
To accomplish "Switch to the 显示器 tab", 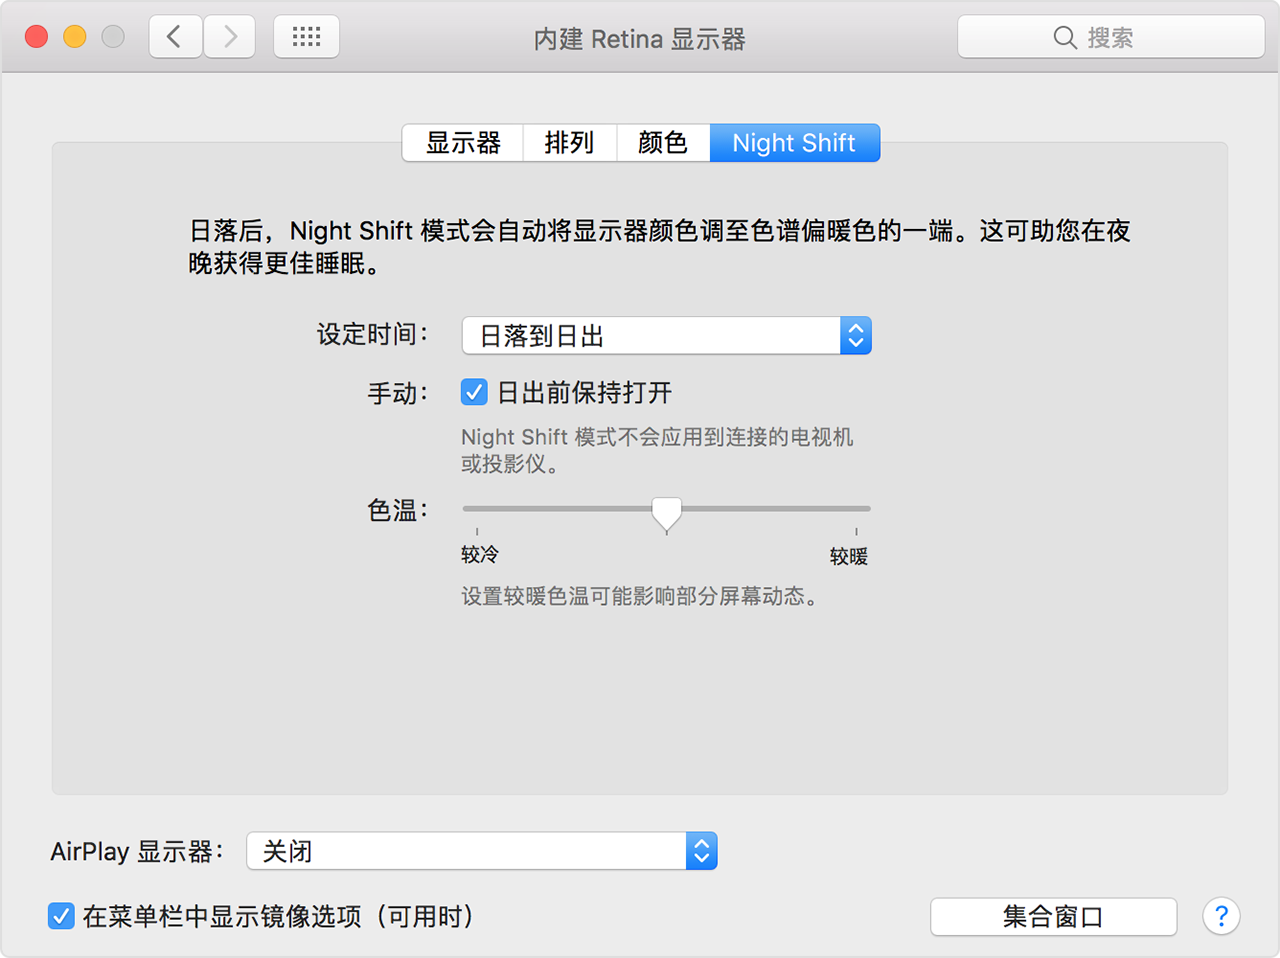I will pyautogui.click(x=462, y=142).
